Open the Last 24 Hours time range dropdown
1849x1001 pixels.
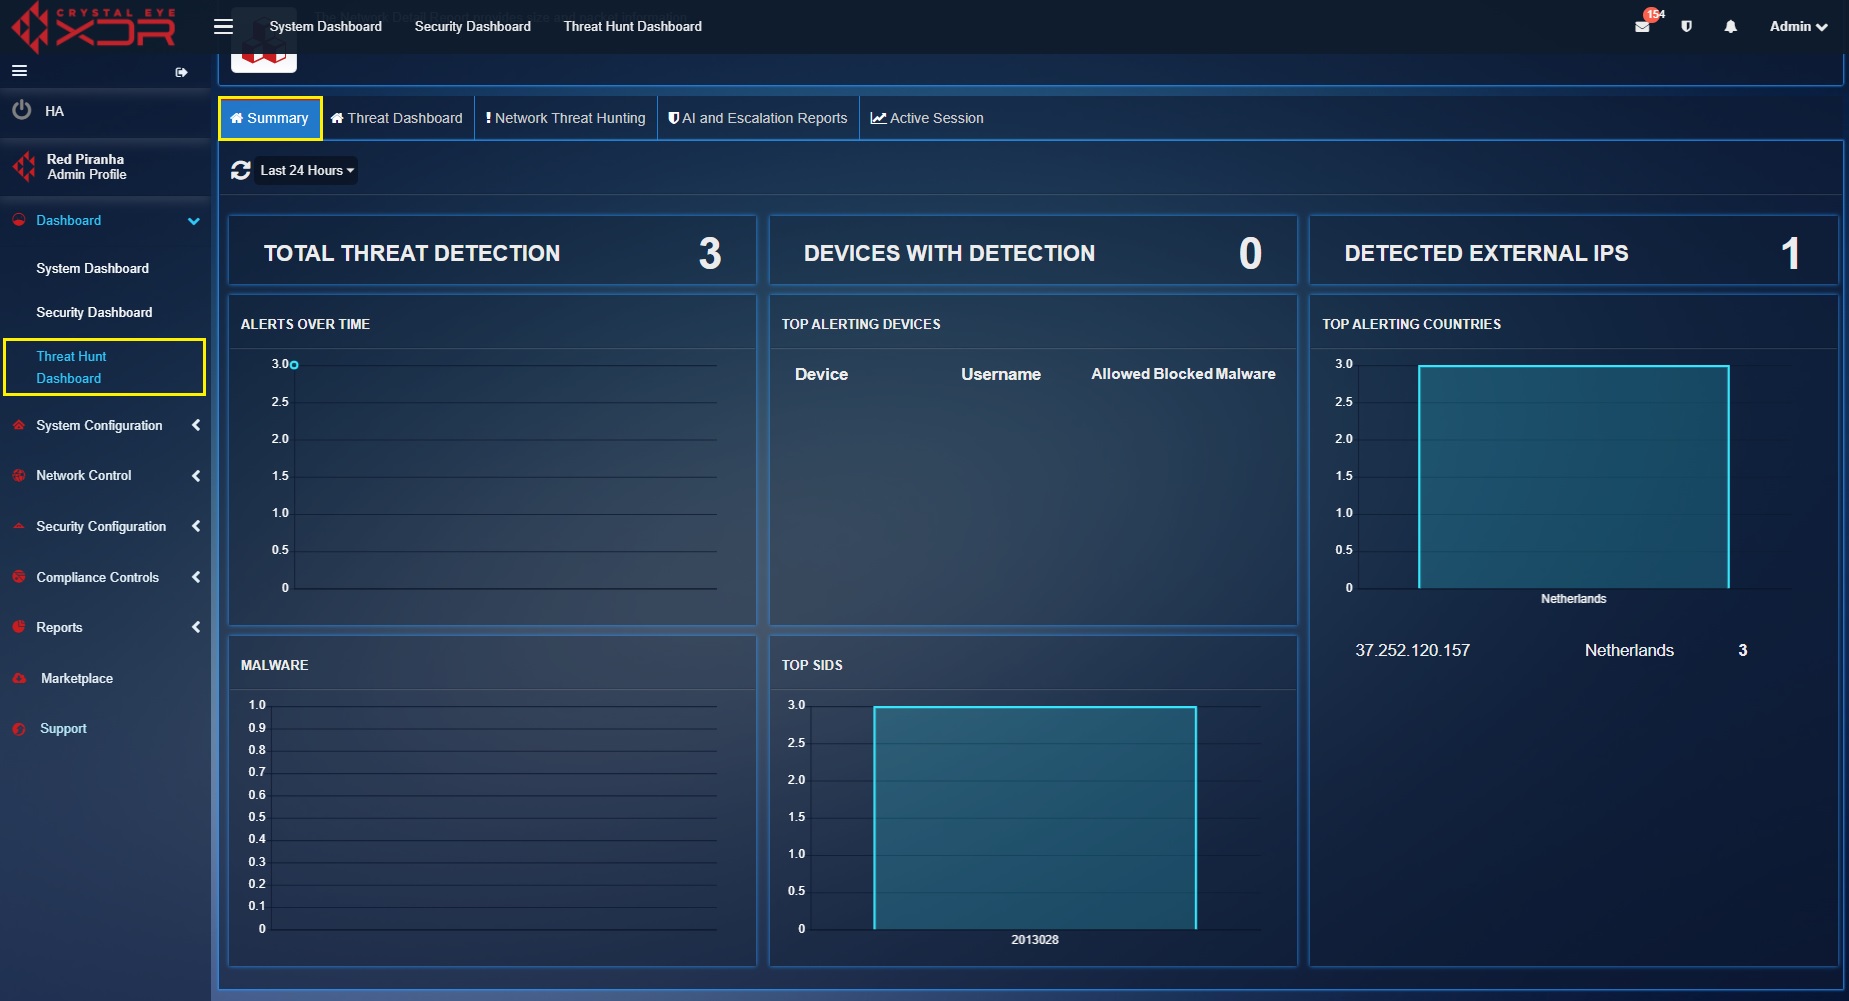click(306, 170)
